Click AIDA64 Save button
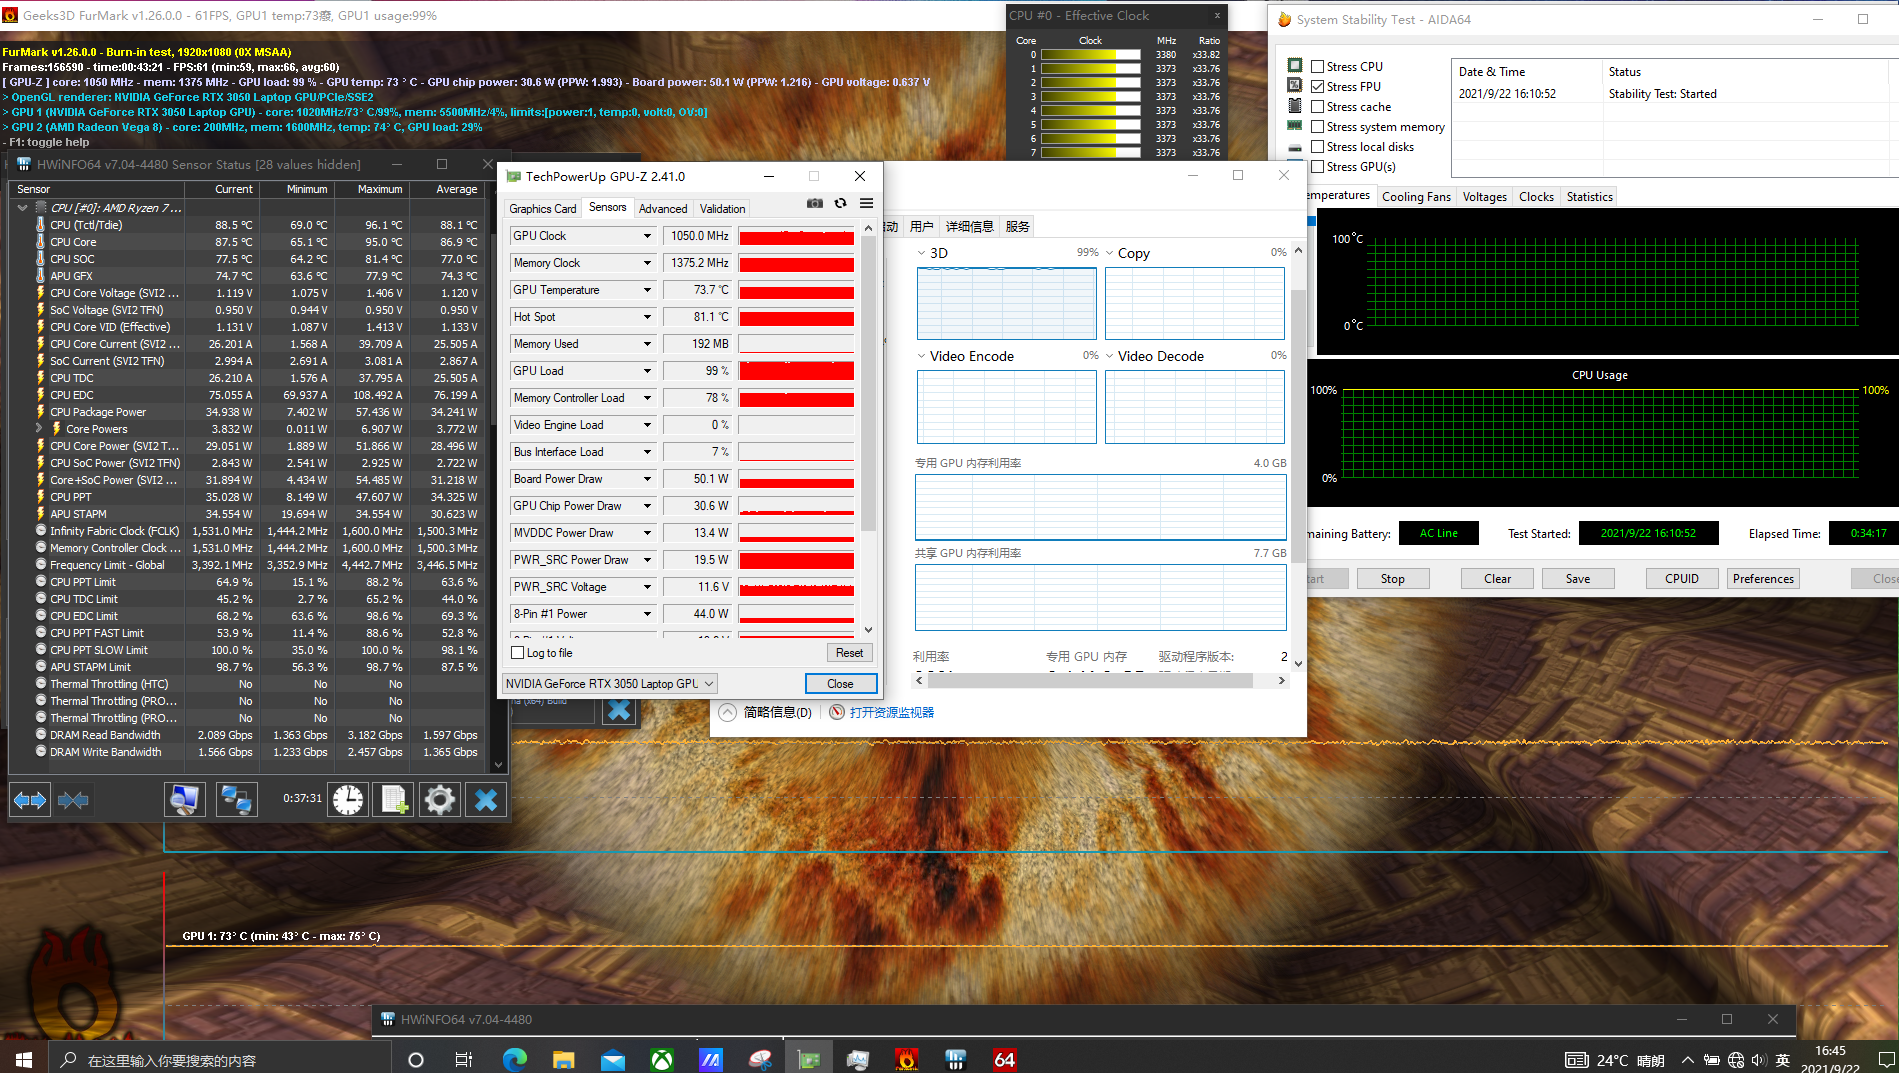Image resolution: width=1899 pixels, height=1073 pixels. tap(1577, 579)
